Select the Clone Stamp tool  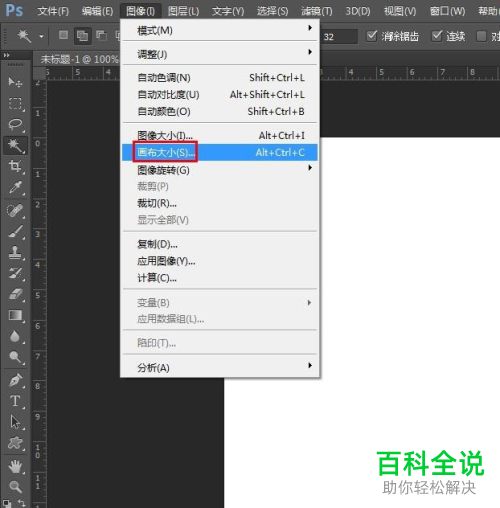tap(15, 252)
